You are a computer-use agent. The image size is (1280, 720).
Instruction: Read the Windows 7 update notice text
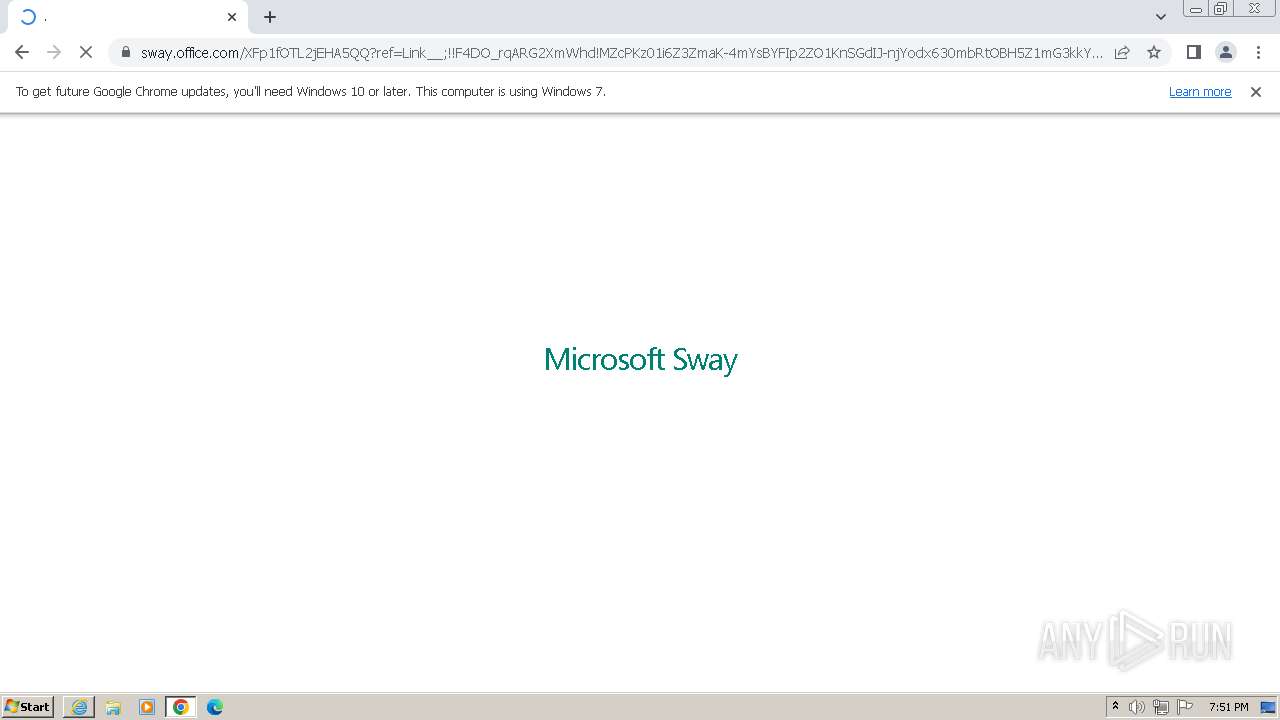[x=311, y=92]
